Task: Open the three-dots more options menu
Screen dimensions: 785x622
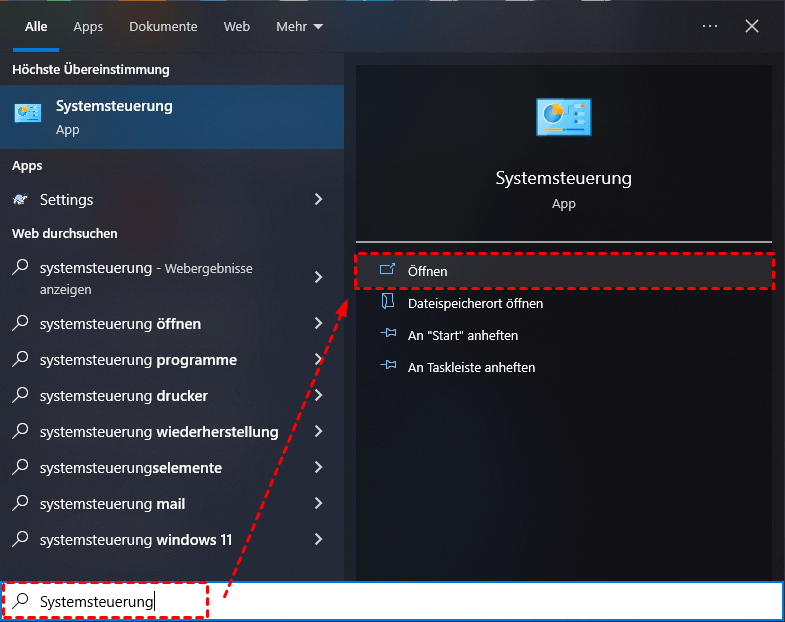Action: pos(710,27)
